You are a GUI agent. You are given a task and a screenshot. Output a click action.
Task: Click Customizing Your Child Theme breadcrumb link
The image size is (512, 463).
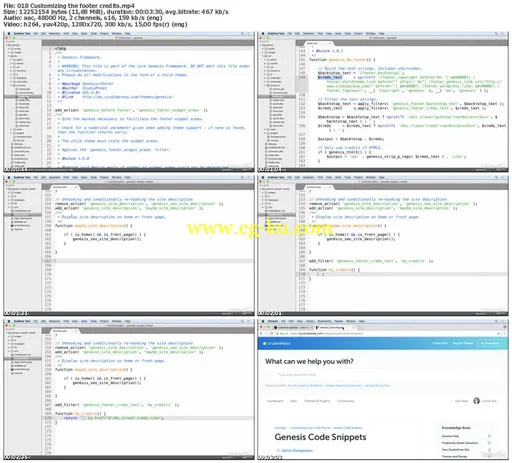tap(310, 428)
